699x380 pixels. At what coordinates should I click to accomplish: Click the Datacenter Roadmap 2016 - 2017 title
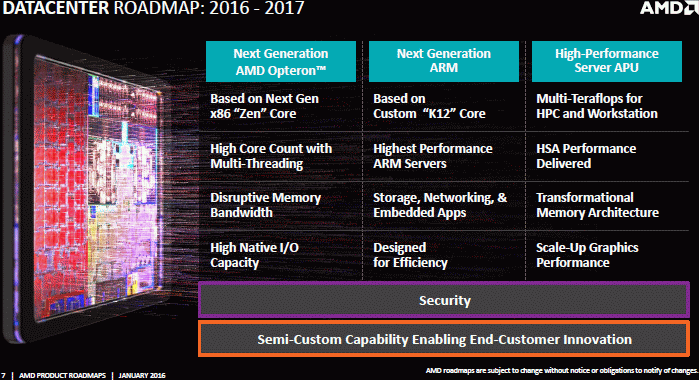[153, 8]
